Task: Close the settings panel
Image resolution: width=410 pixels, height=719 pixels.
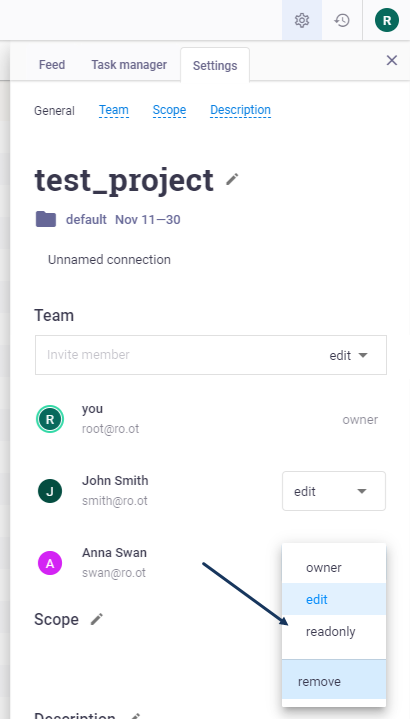Action: [392, 60]
